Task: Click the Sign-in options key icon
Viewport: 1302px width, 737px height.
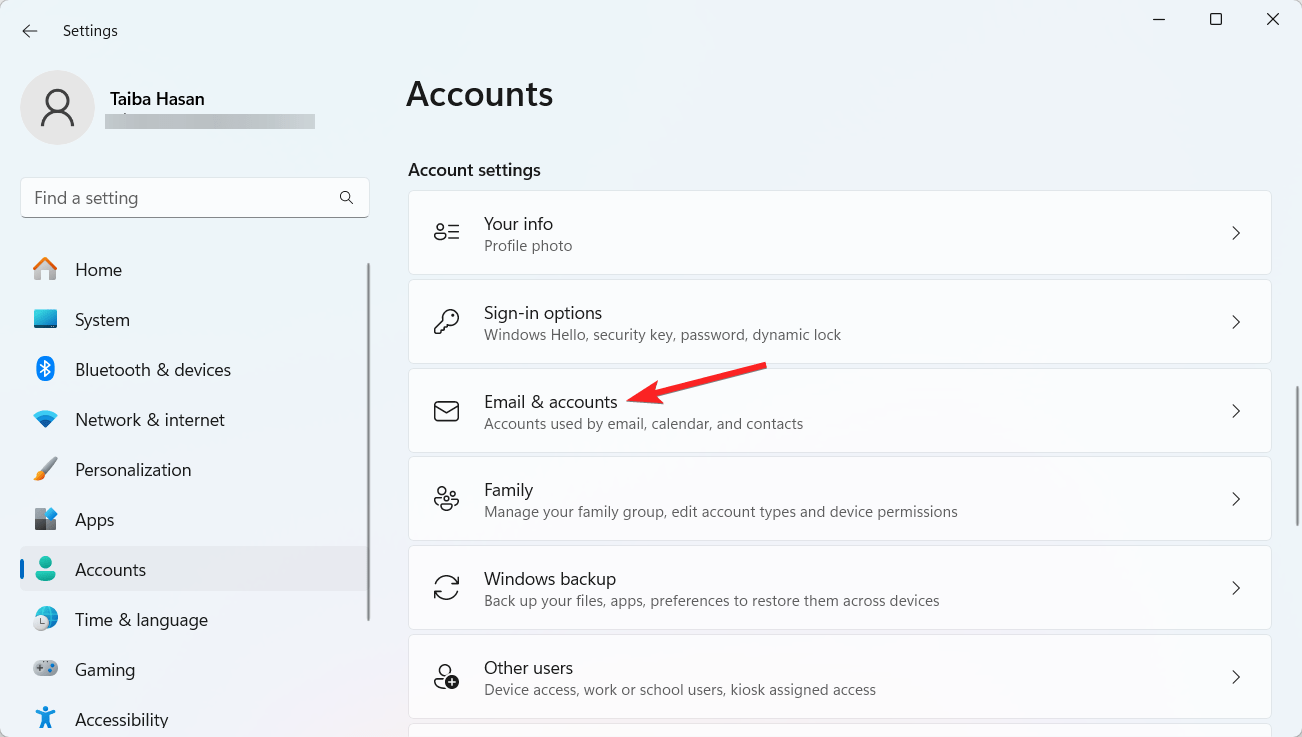Action: pos(446,322)
